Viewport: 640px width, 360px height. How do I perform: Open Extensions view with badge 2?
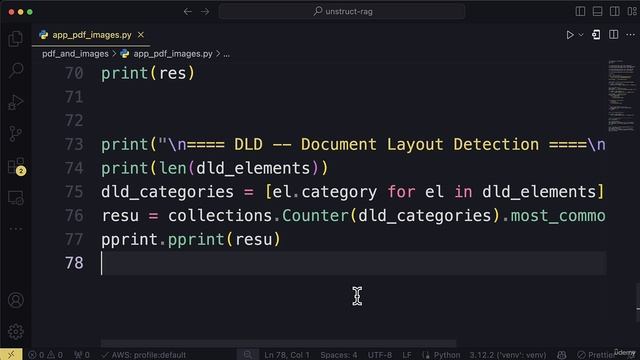tap(16, 167)
